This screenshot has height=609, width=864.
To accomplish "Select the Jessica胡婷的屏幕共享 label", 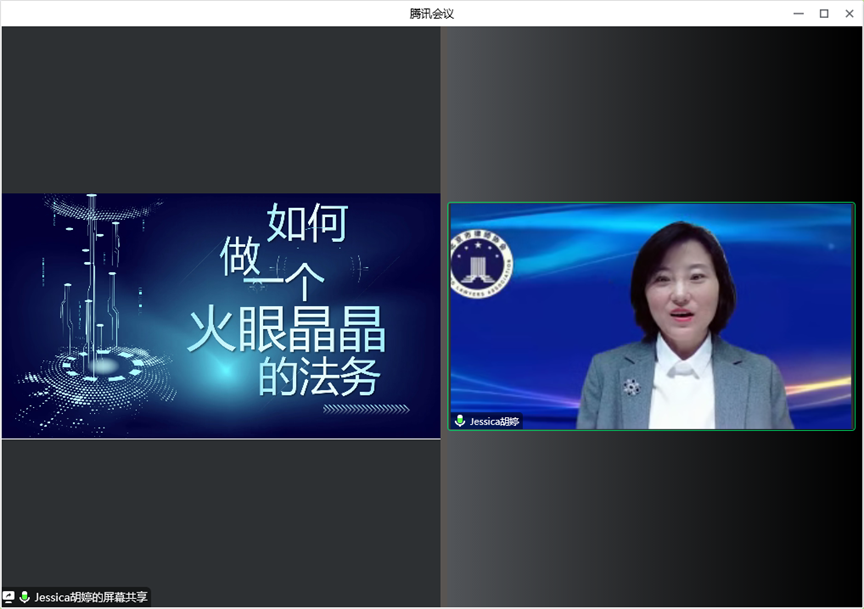I will [91, 597].
